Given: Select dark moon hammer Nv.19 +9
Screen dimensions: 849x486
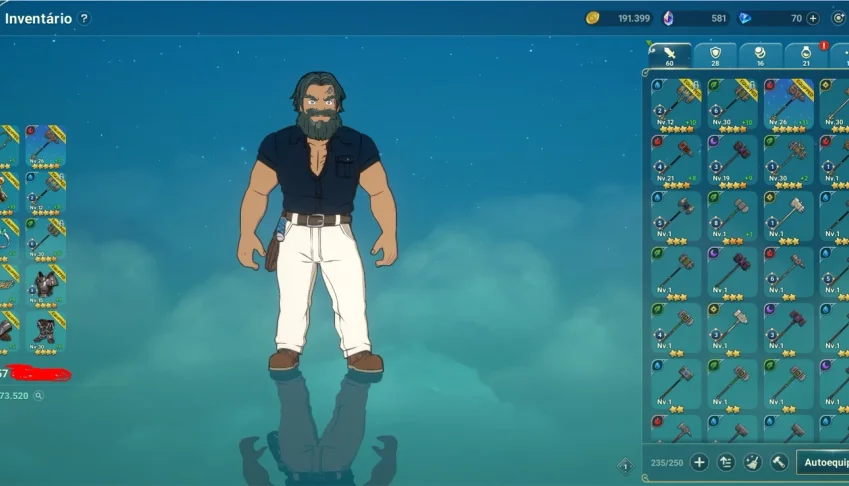Looking at the screenshot, I should tap(732, 161).
